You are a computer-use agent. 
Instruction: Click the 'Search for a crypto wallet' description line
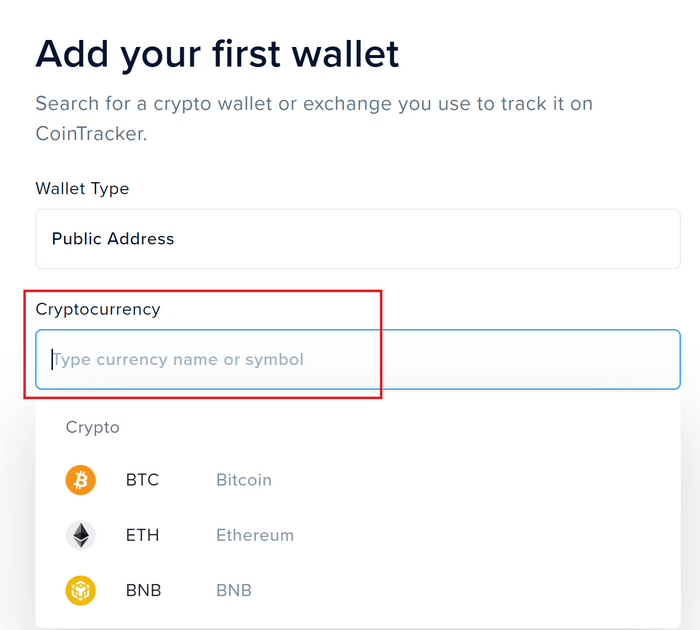[x=314, y=104]
